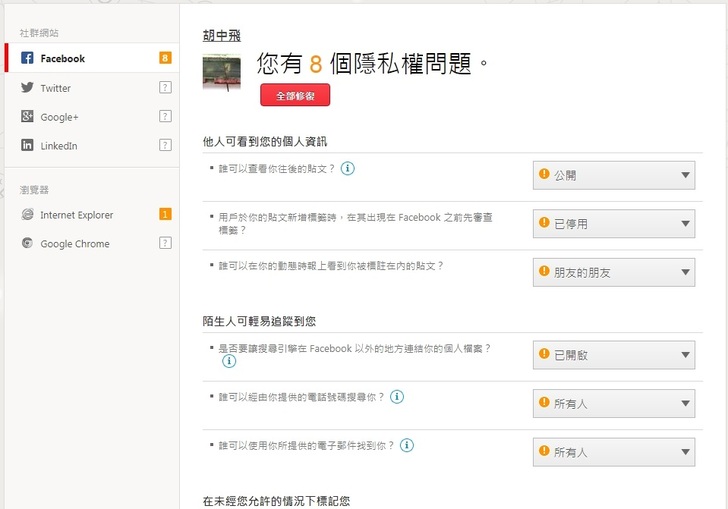This screenshot has width=728, height=509.
Task: Open the 已開啟 search engine dropdown
Action: [613, 354]
